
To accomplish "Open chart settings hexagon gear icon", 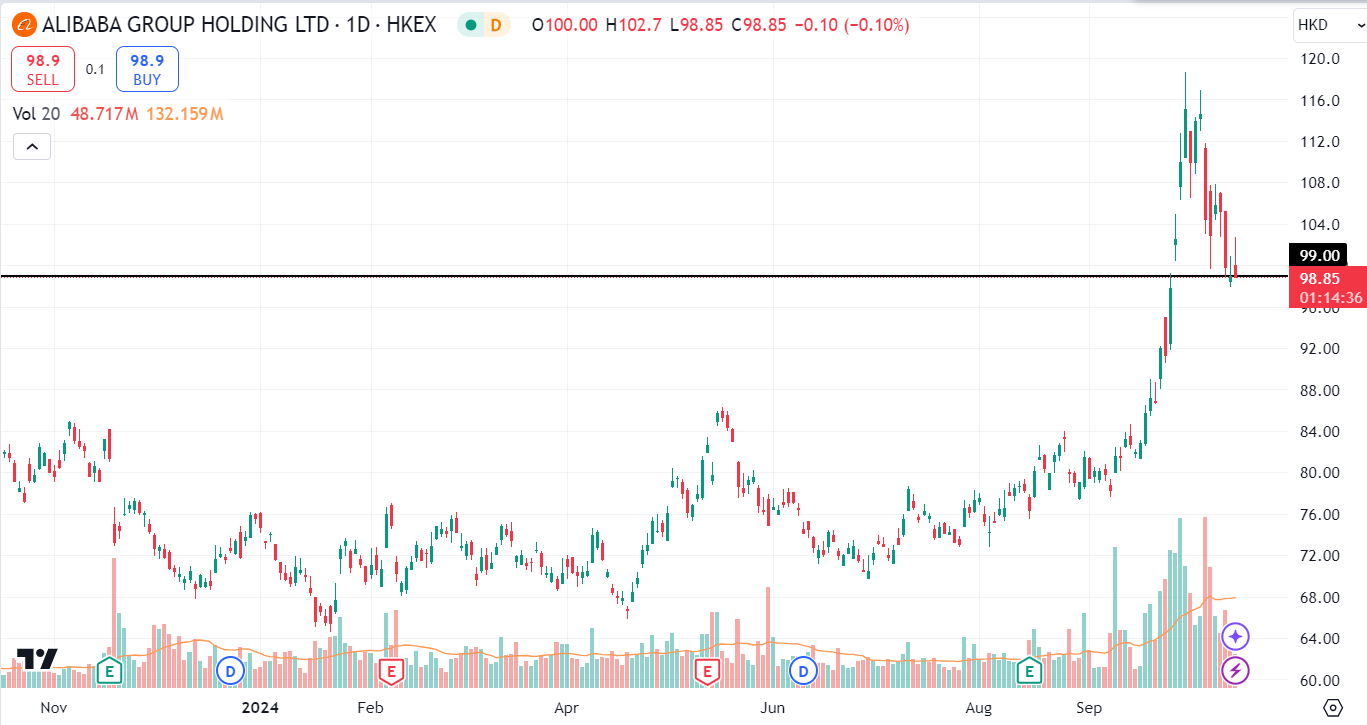I will point(1332,708).
